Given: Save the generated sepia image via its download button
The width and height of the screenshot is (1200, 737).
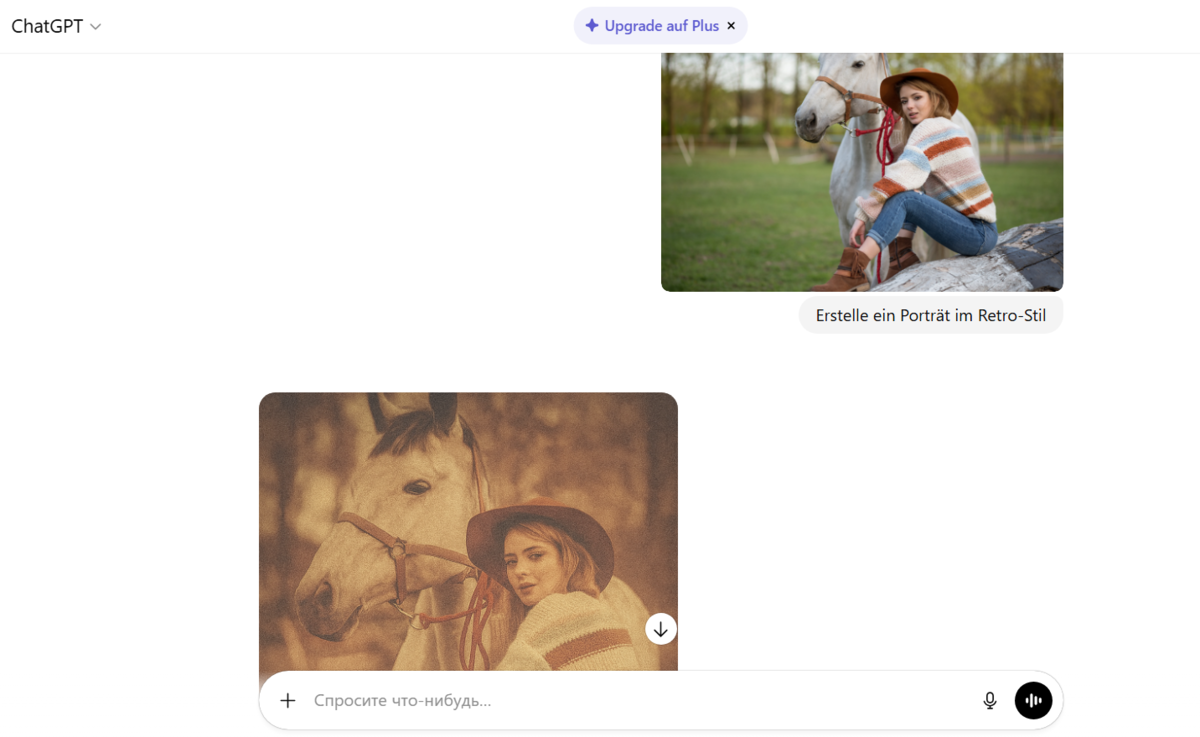Looking at the screenshot, I should coord(660,629).
